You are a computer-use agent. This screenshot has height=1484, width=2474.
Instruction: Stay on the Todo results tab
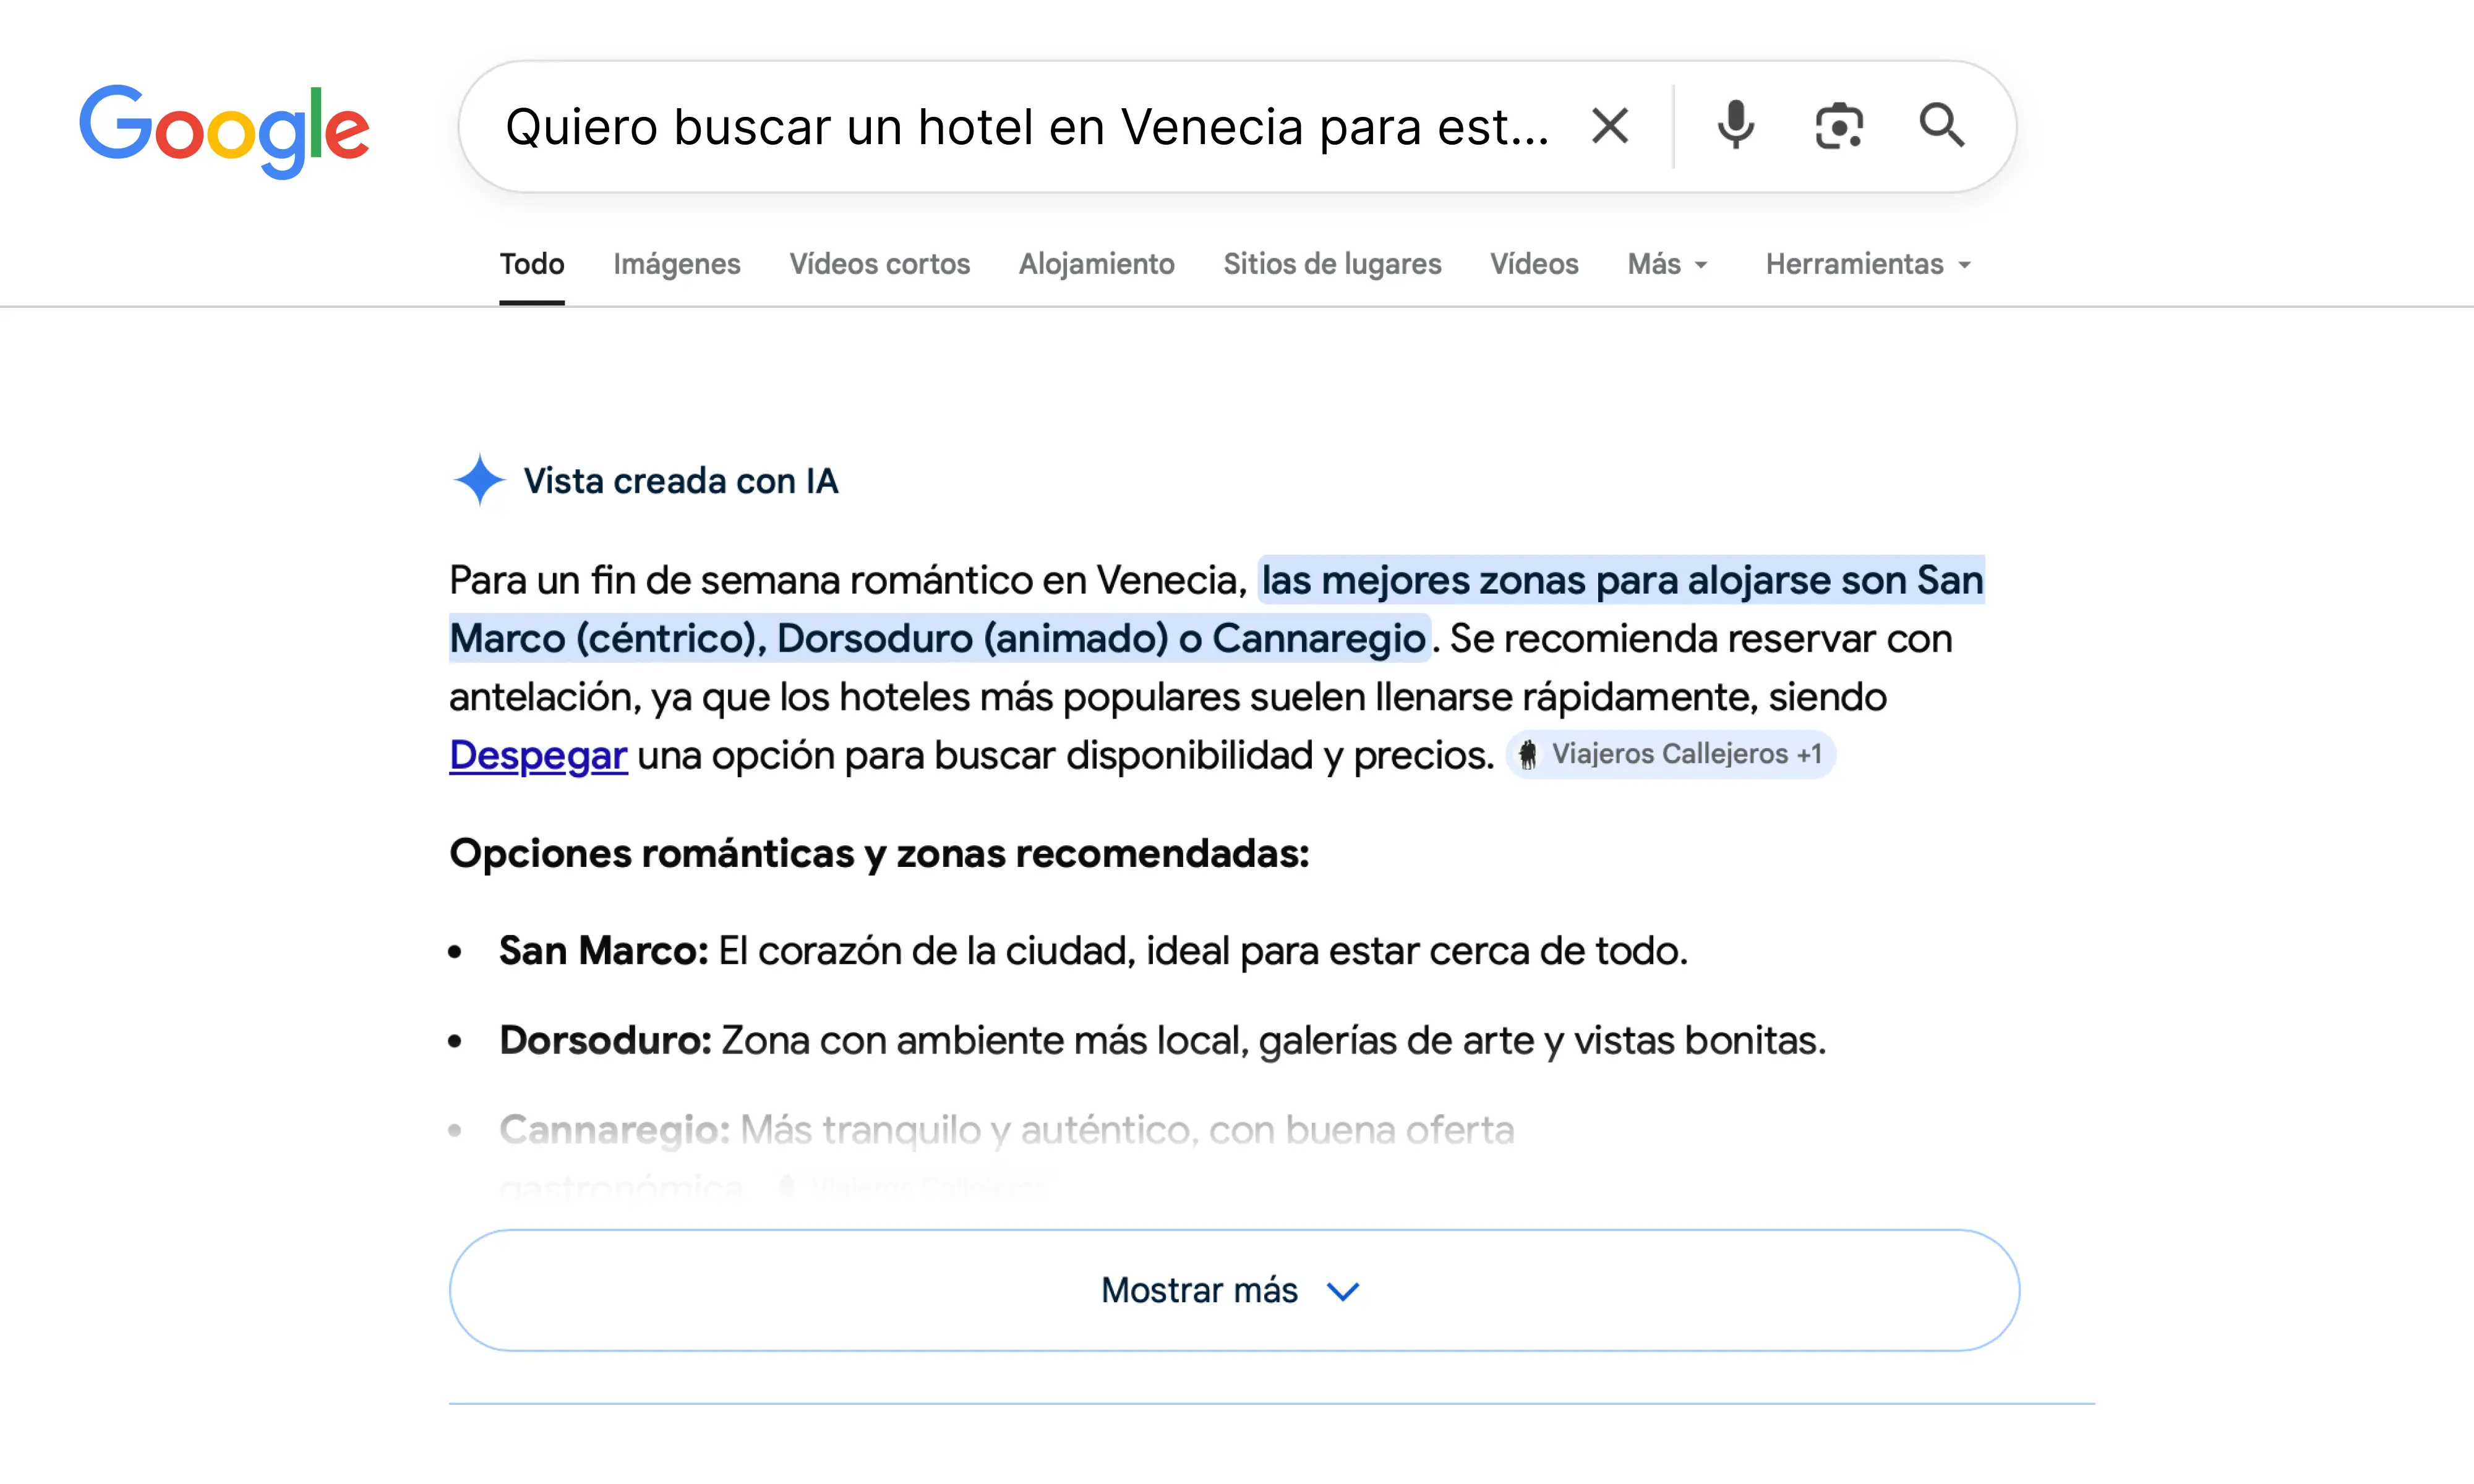pos(531,264)
